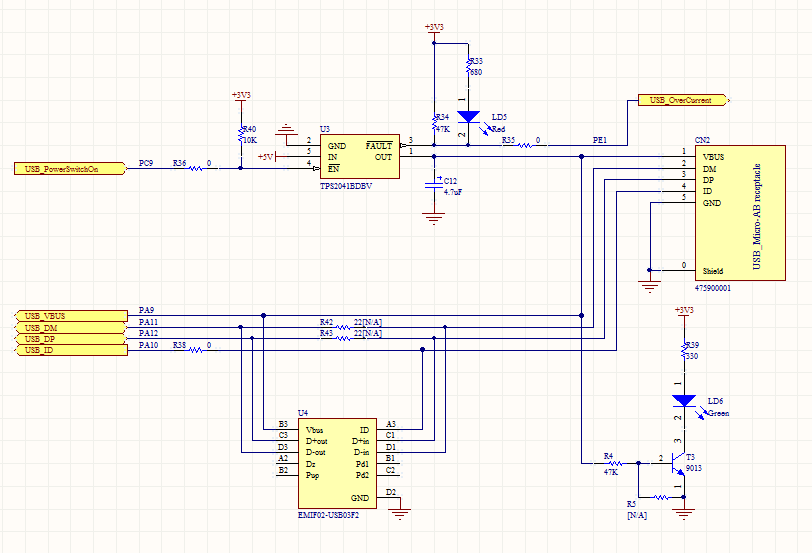Select the U3 TPS2041BDBV component body
This screenshot has height=553, width=812.
tap(358, 157)
